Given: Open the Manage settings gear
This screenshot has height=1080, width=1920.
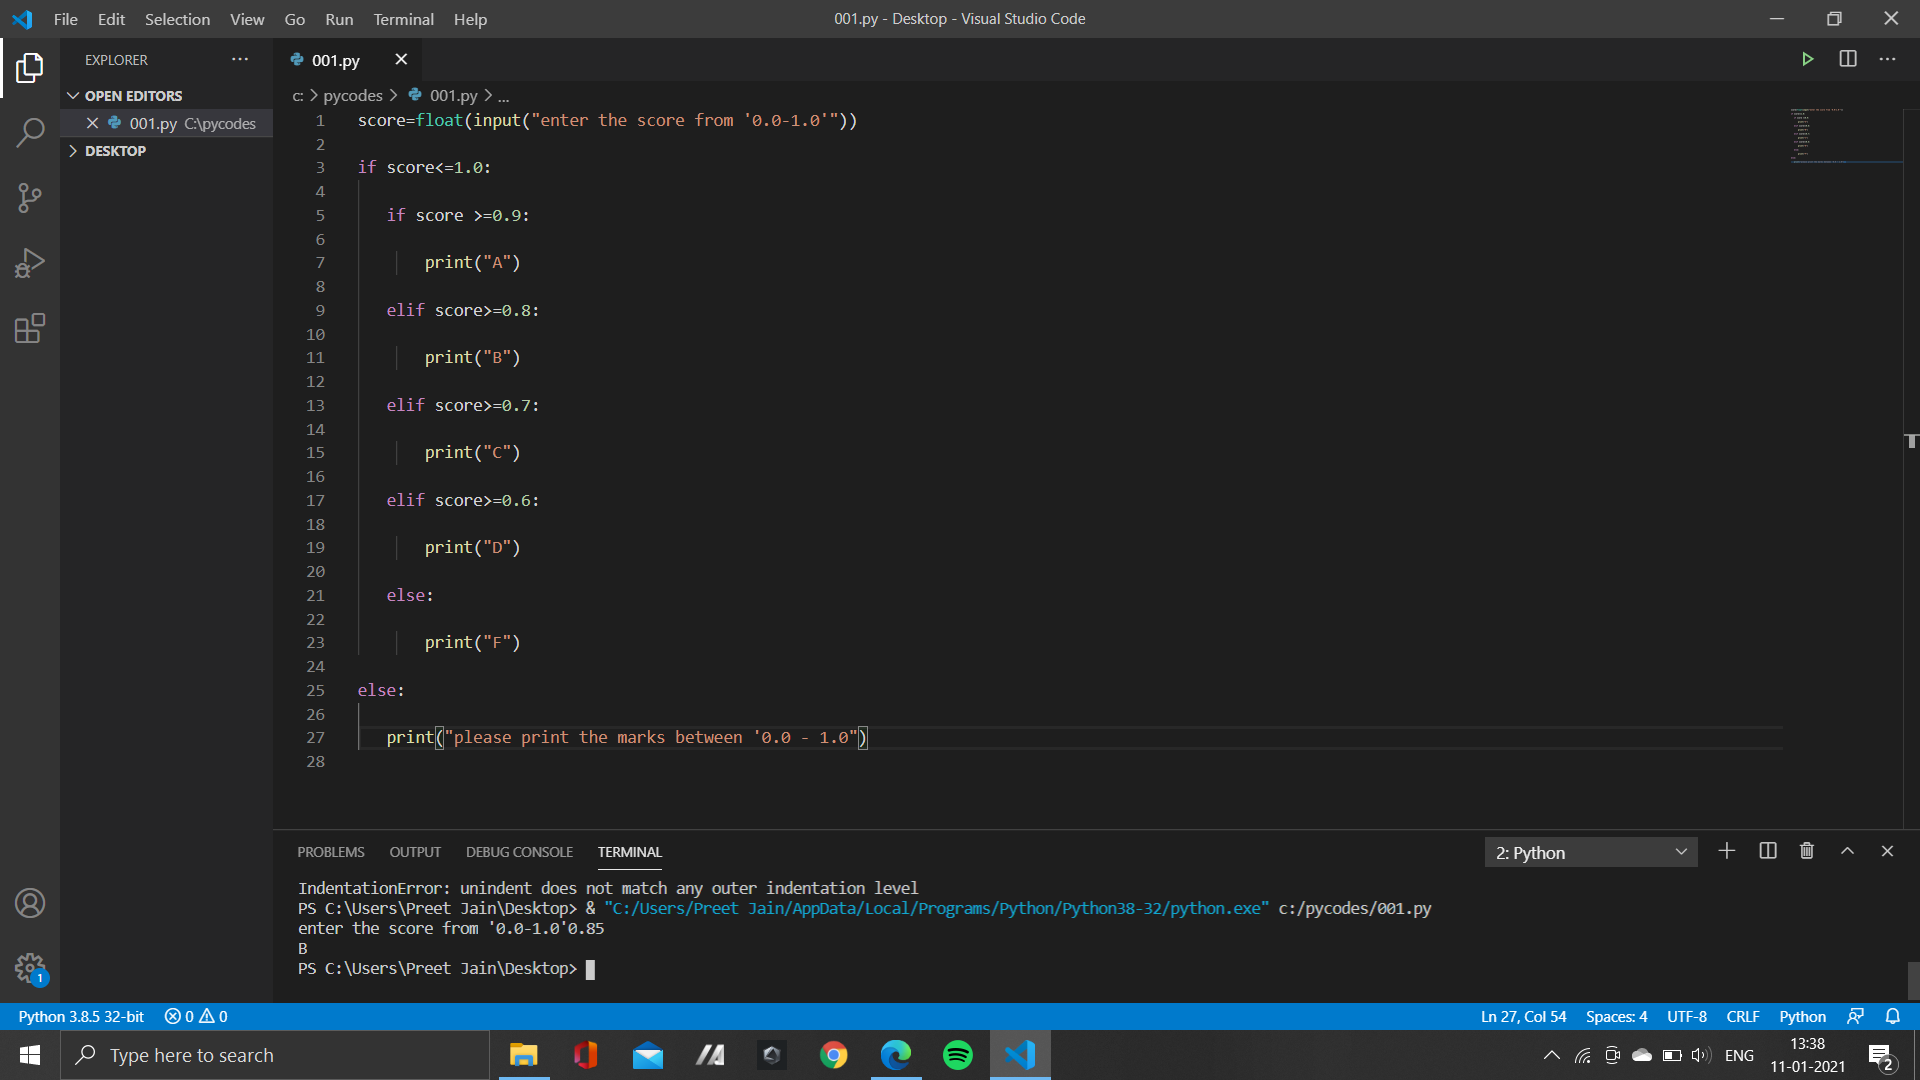Looking at the screenshot, I should (30, 968).
